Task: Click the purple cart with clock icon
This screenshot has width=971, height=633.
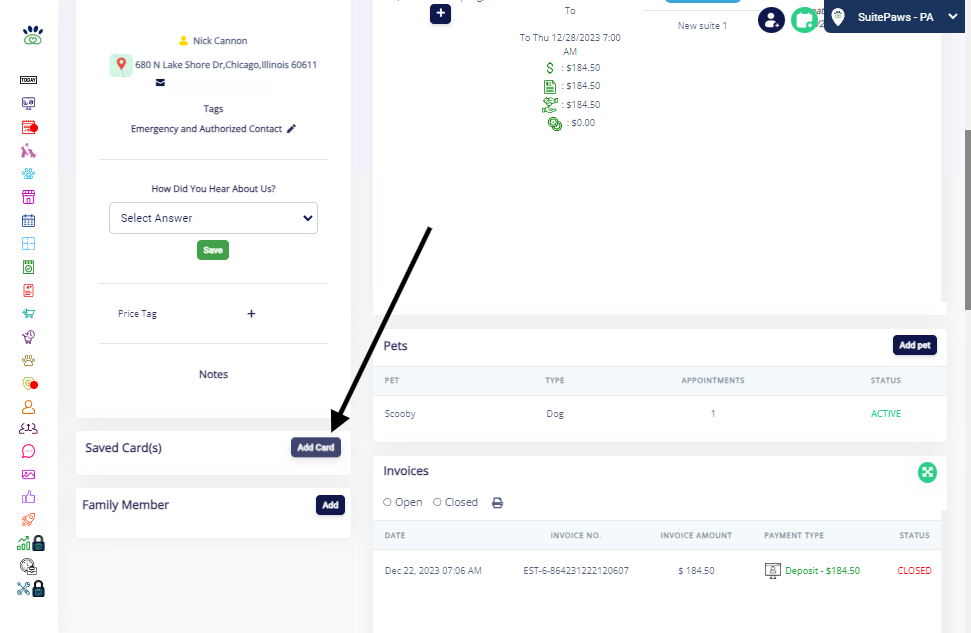Action: (x=28, y=337)
